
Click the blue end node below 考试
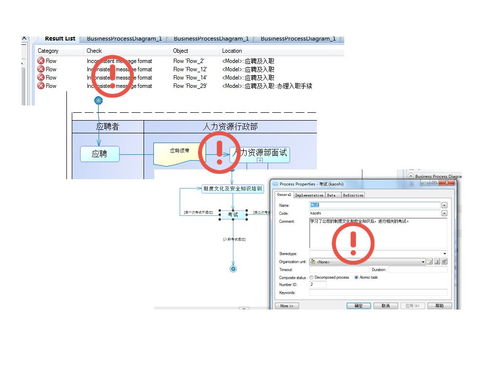point(233,269)
